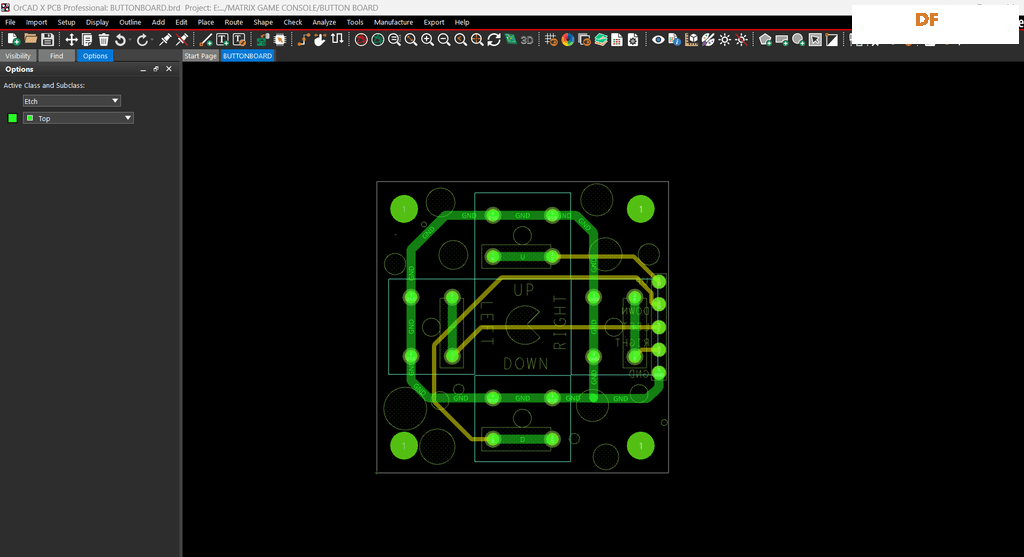
Task: Click the DOWN silkscreen text at board center
Action: coord(526,363)
